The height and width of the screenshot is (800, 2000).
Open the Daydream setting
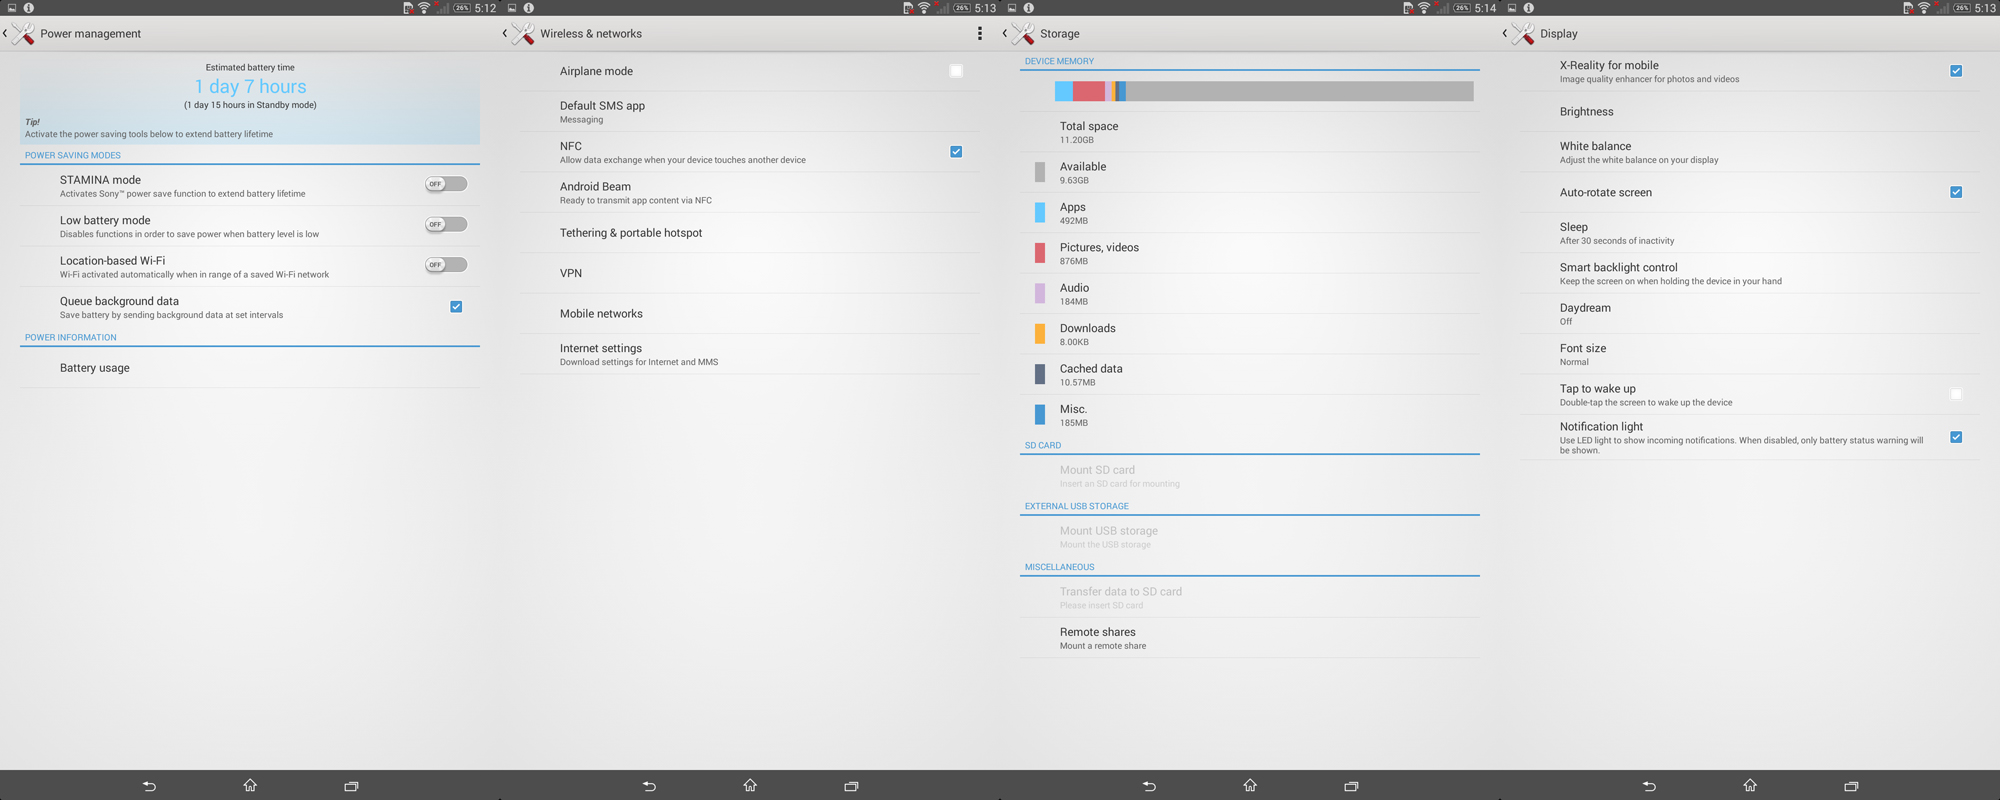tap(1584, 314)
